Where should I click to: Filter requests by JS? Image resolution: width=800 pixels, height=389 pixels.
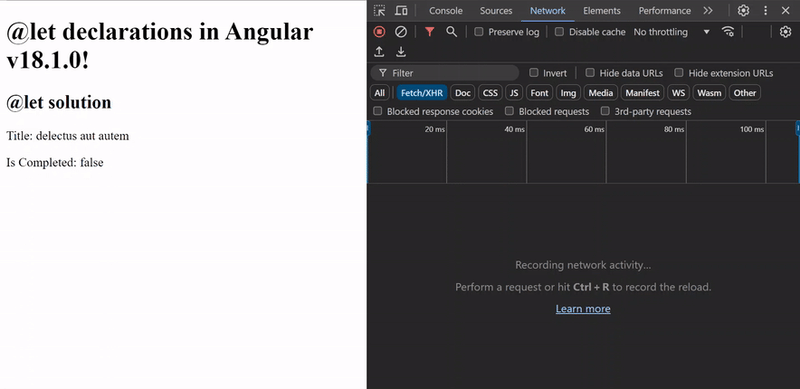point(514,93)
